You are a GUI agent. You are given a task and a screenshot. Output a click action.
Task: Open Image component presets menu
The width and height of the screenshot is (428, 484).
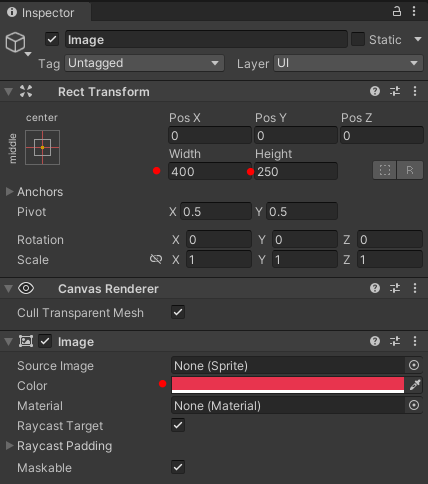395,341
